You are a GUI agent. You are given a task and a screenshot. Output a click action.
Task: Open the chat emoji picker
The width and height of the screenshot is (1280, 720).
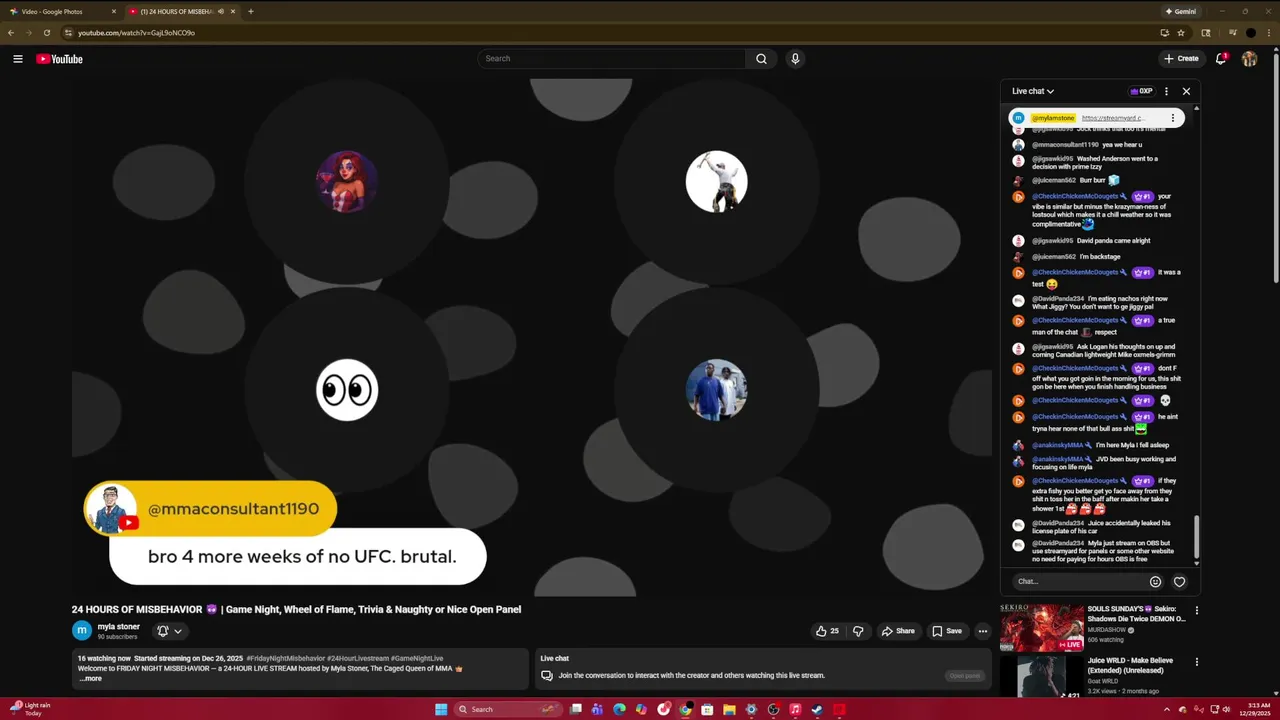pos(1155,582)
